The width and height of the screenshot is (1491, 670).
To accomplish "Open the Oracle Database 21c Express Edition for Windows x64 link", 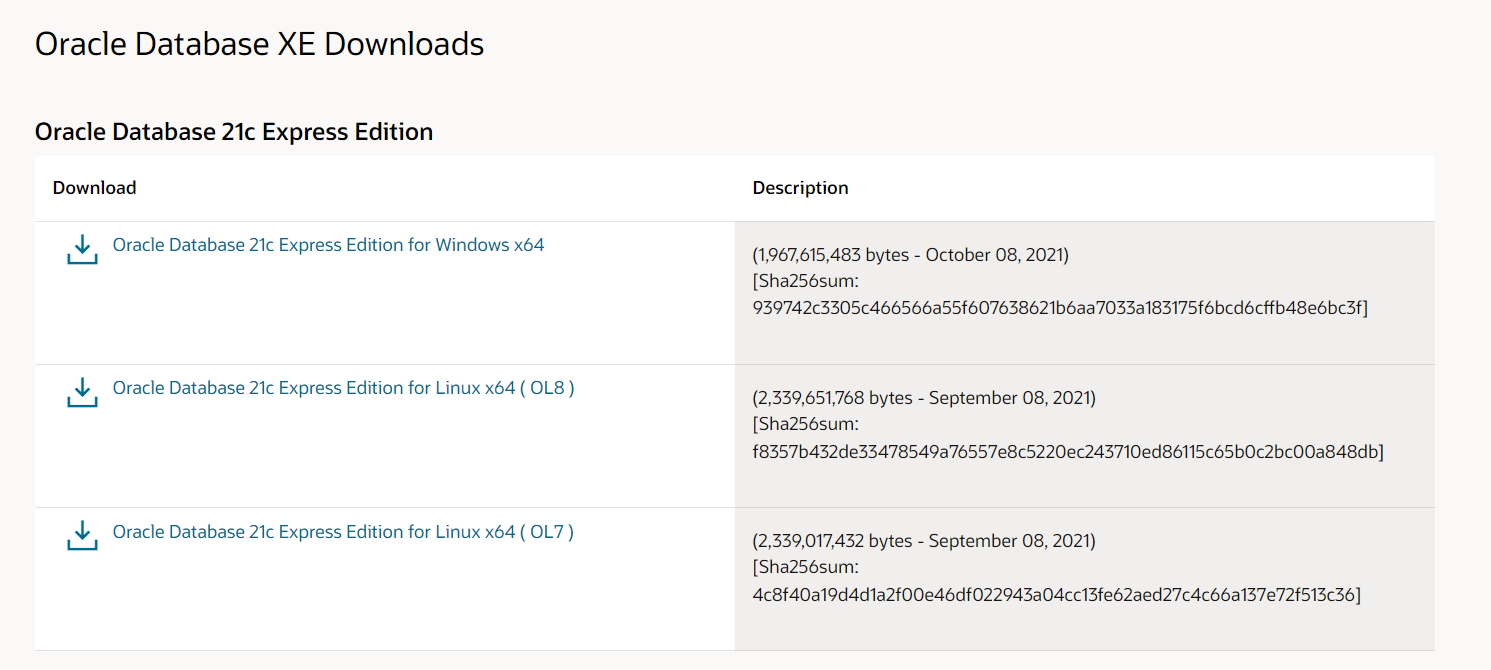I will pyautogui.click(x=328, y=245).
